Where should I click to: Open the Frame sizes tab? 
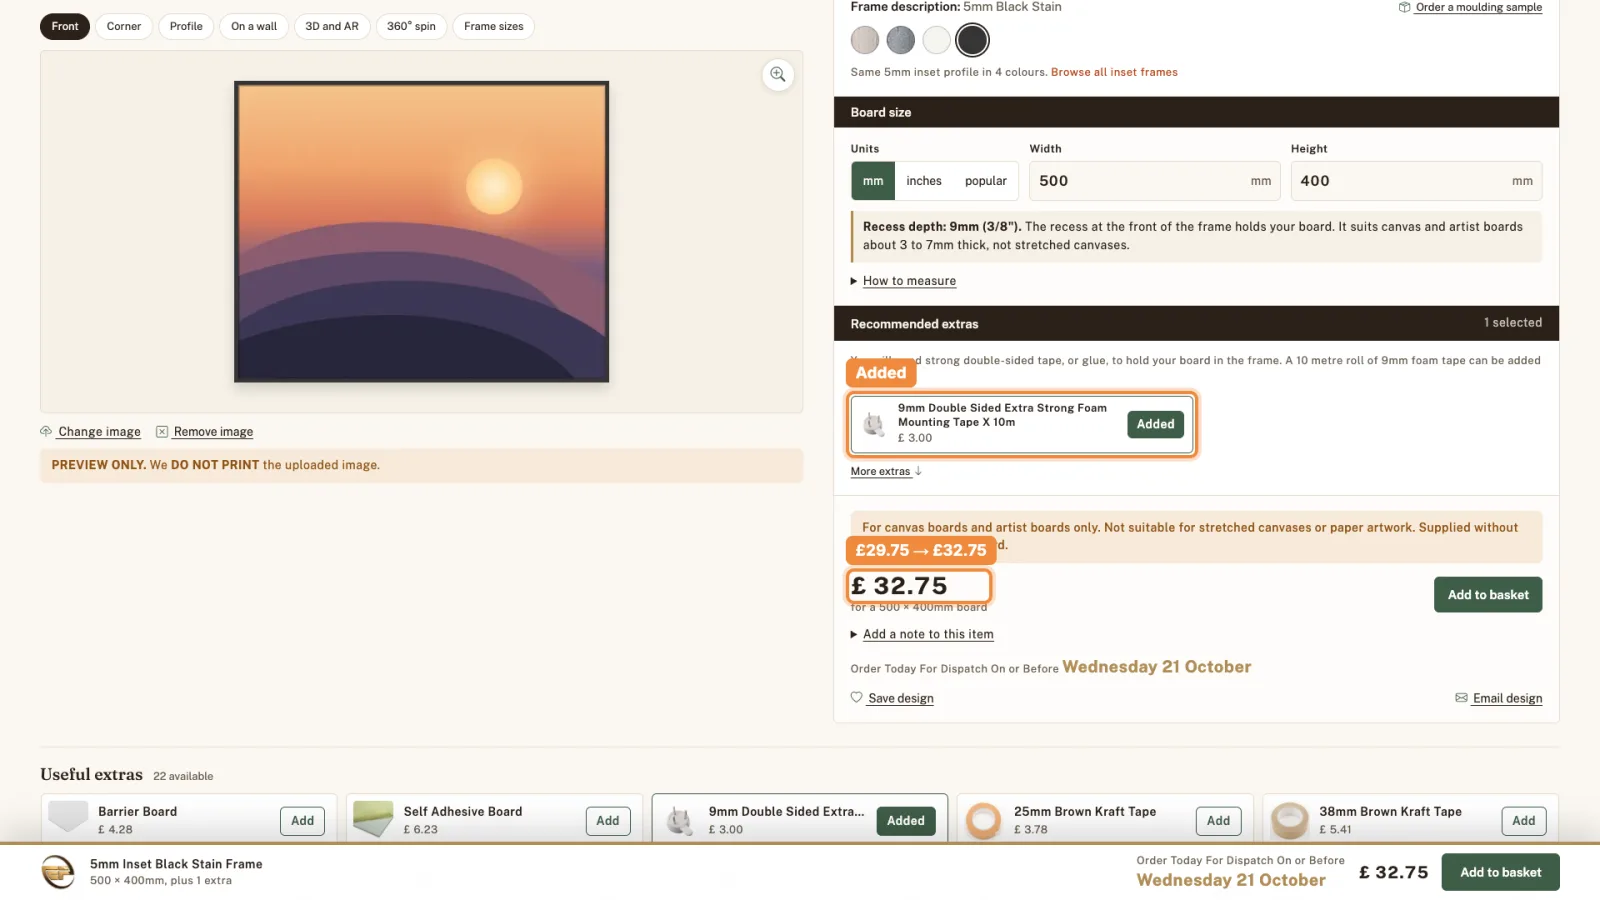[494, 26]
